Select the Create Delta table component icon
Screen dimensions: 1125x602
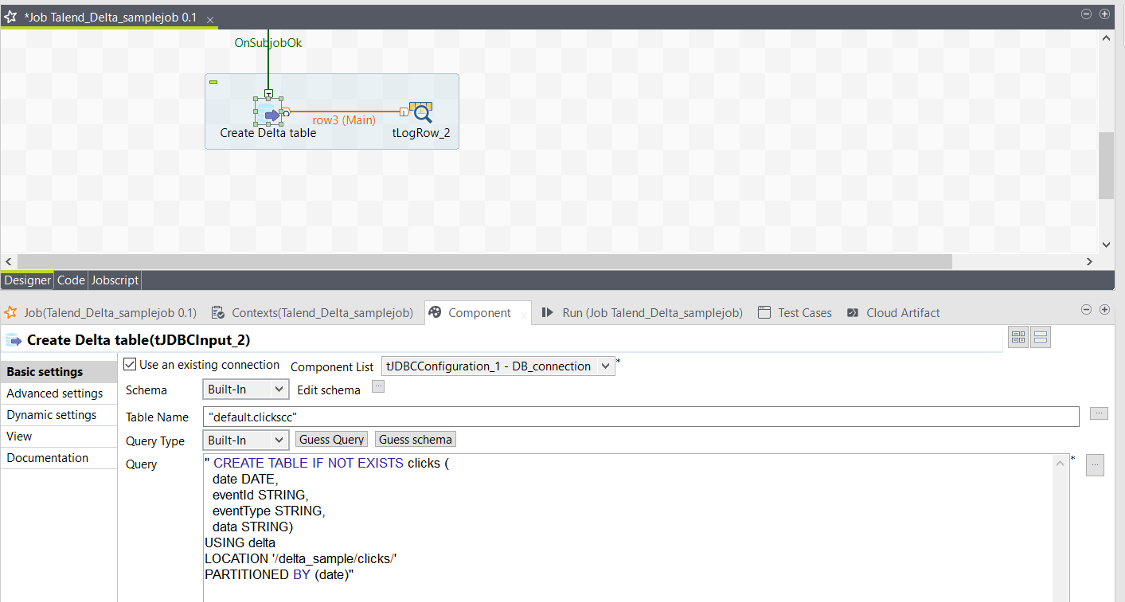point(269,112)
